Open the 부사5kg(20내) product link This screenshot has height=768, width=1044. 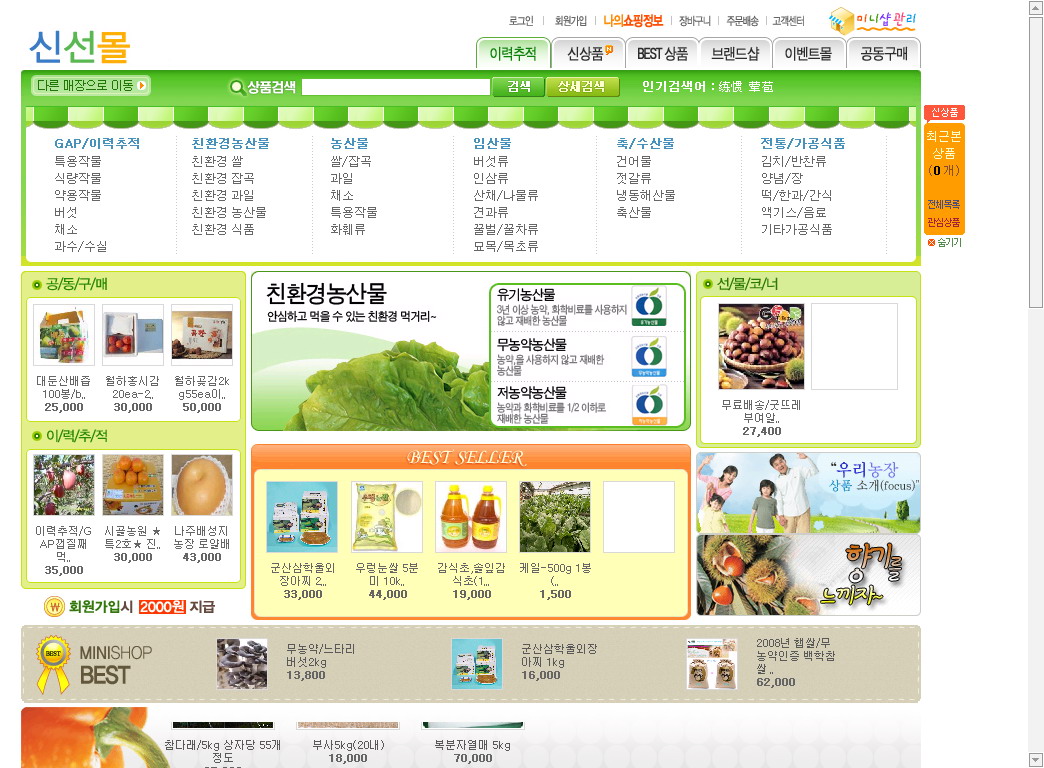pyautogui.click(x=348, y=745)
